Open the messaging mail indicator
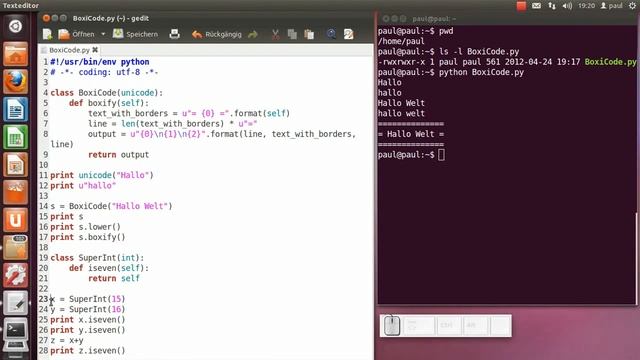This screenshot has height=360, width=640. coord(536,6)
